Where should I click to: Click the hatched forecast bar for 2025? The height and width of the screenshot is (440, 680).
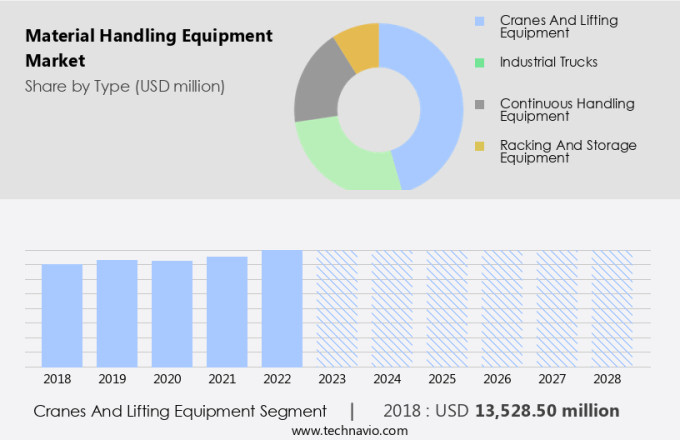coord(447,309)
